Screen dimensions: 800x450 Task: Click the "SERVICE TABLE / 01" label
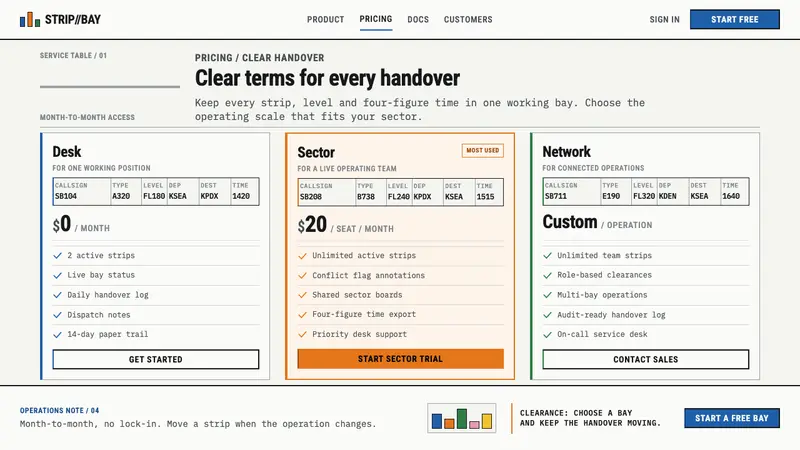point(73,56)
